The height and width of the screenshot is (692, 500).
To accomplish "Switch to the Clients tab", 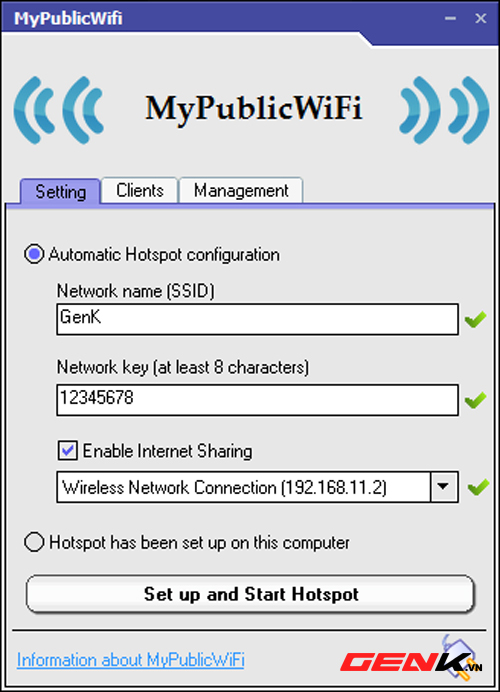I will click(139, 191).
